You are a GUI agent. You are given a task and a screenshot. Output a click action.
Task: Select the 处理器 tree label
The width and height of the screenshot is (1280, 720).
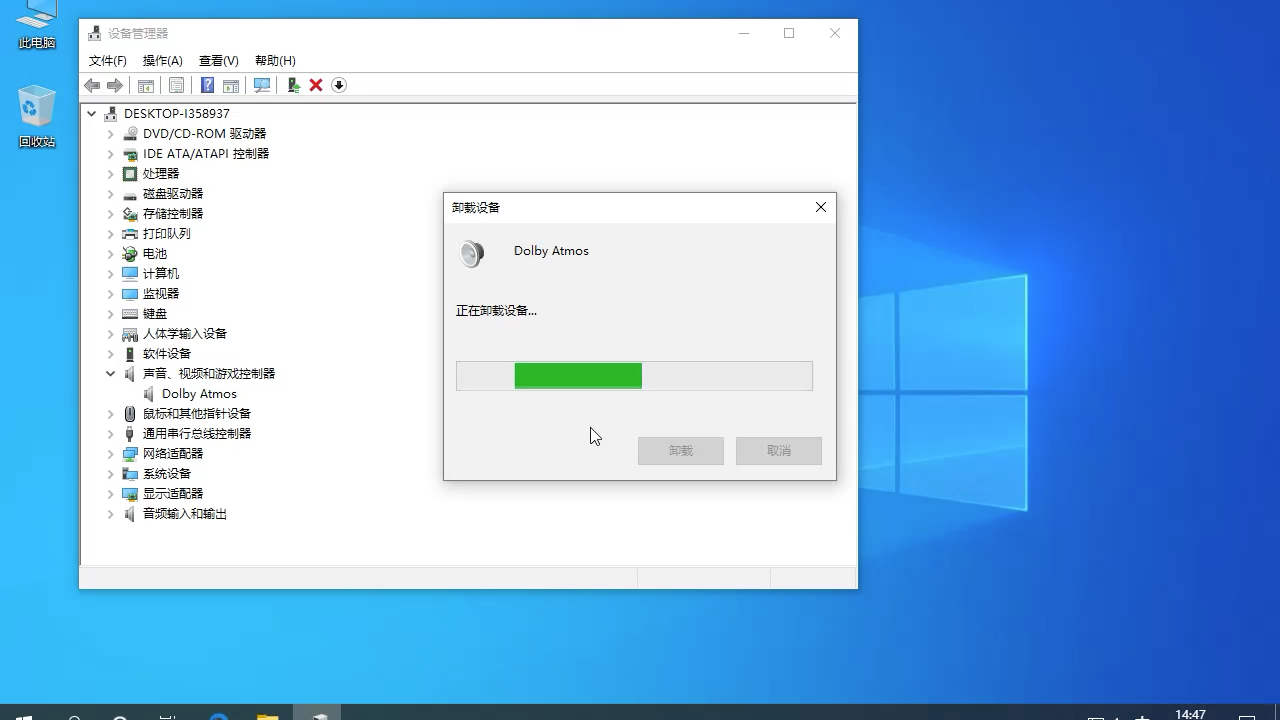[161, 174]
